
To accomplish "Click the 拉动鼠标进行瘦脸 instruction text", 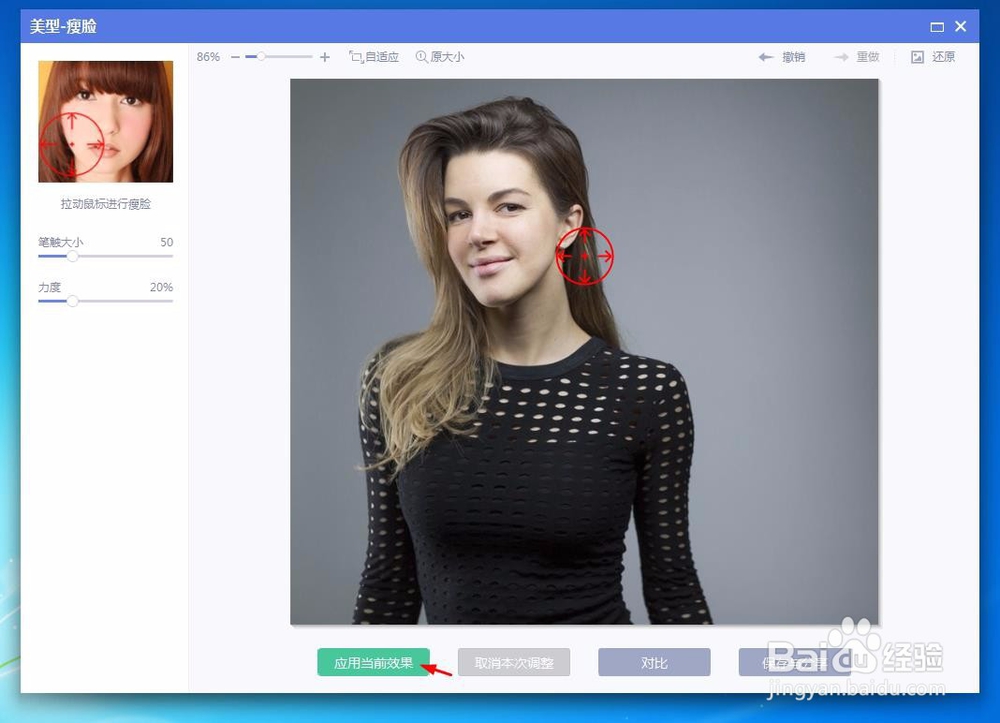I will [106, 204].
